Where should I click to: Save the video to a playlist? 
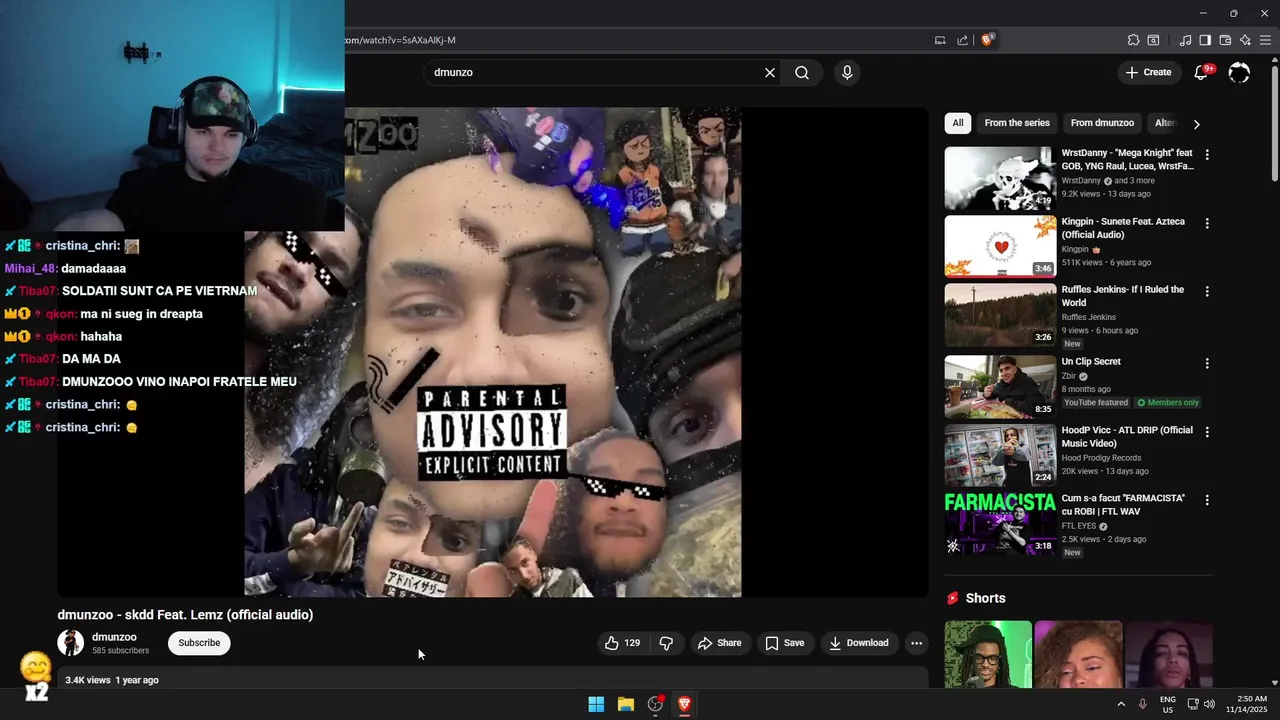pyautogui.click(x=785, y=643)
